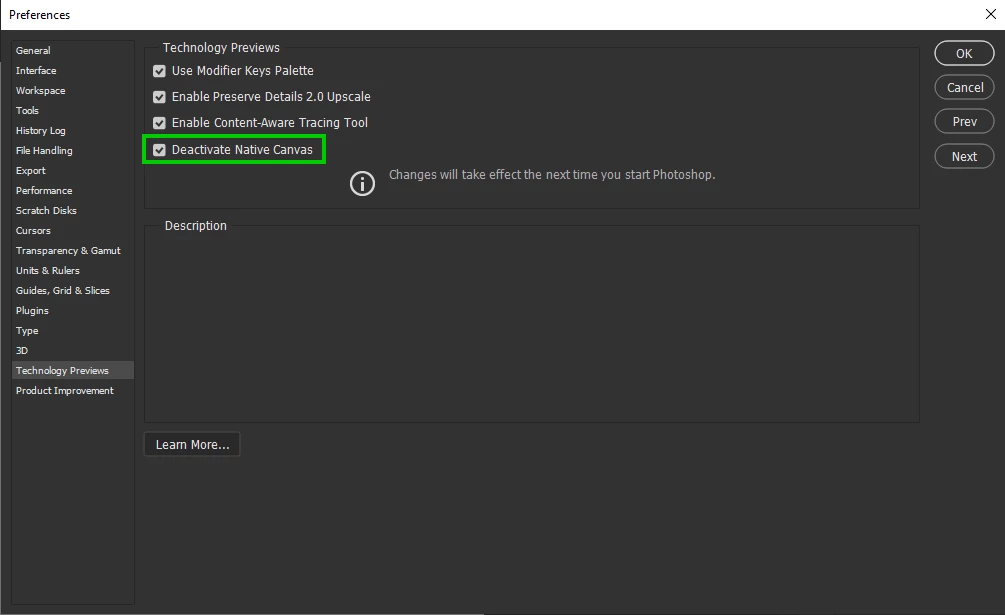1005x615 pixels.
Task: Select Guides, Grid & Slices category
Action: [72, 290]
